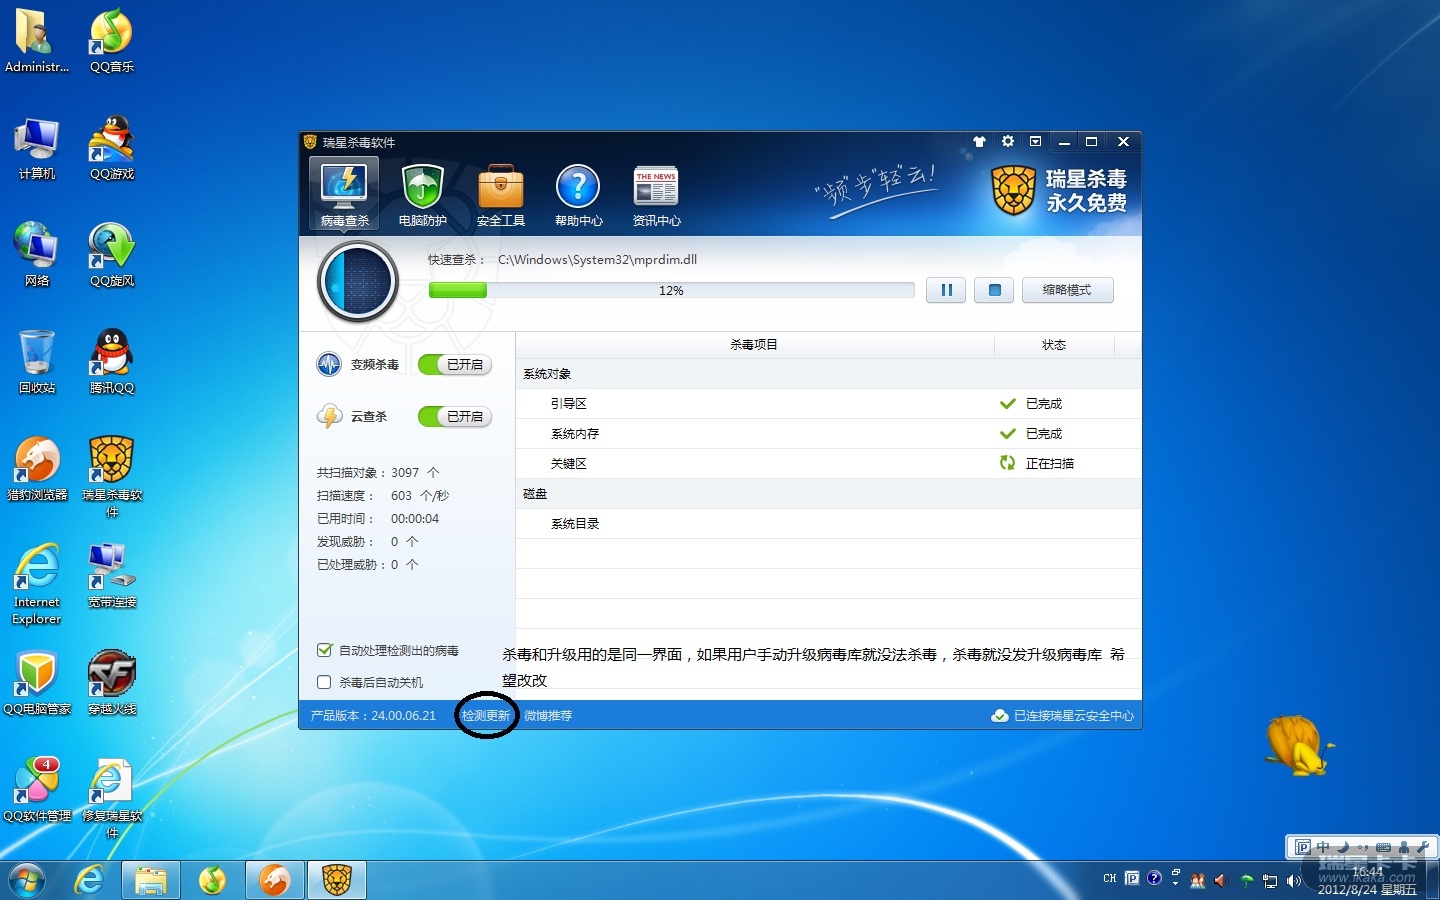
Task: Open 宽带连接 desktop shortcut
Action: pos(112,576)
